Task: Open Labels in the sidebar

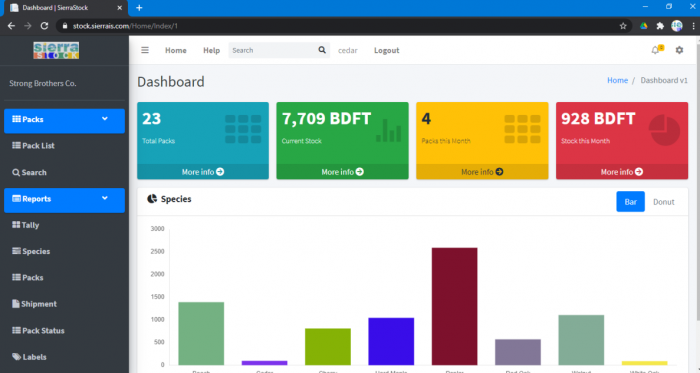Action: (x=29, y=357)
